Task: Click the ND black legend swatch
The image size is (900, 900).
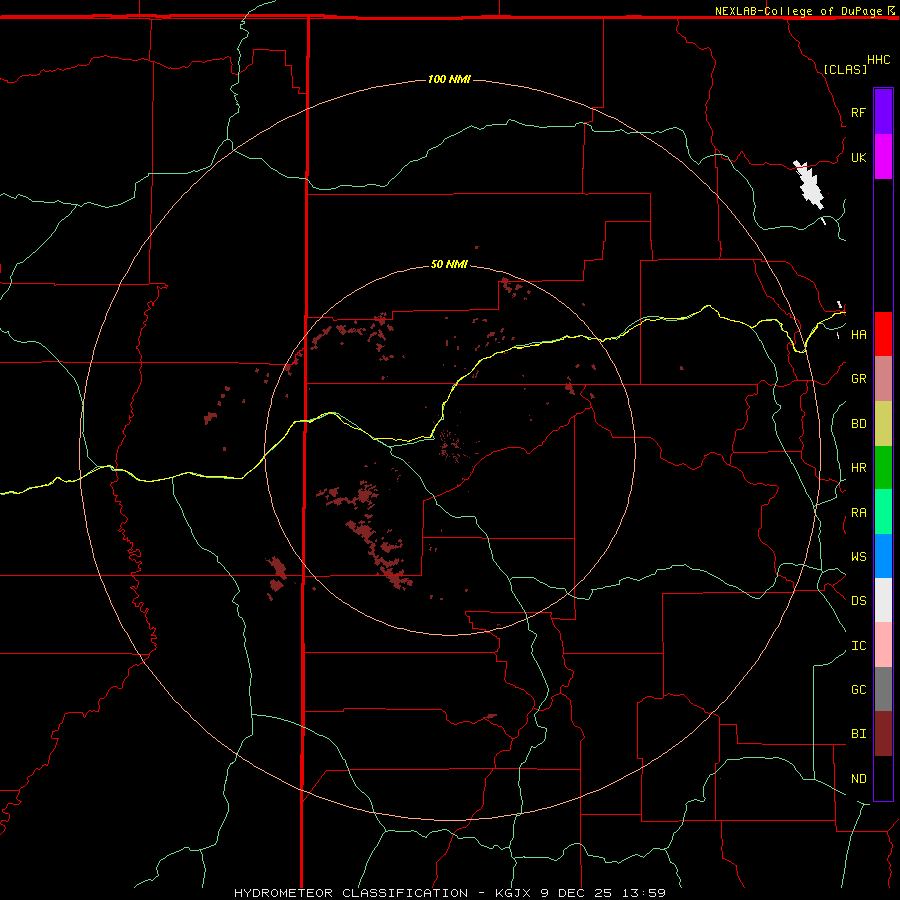Action: pyautogui.click(x=883, y=778)
